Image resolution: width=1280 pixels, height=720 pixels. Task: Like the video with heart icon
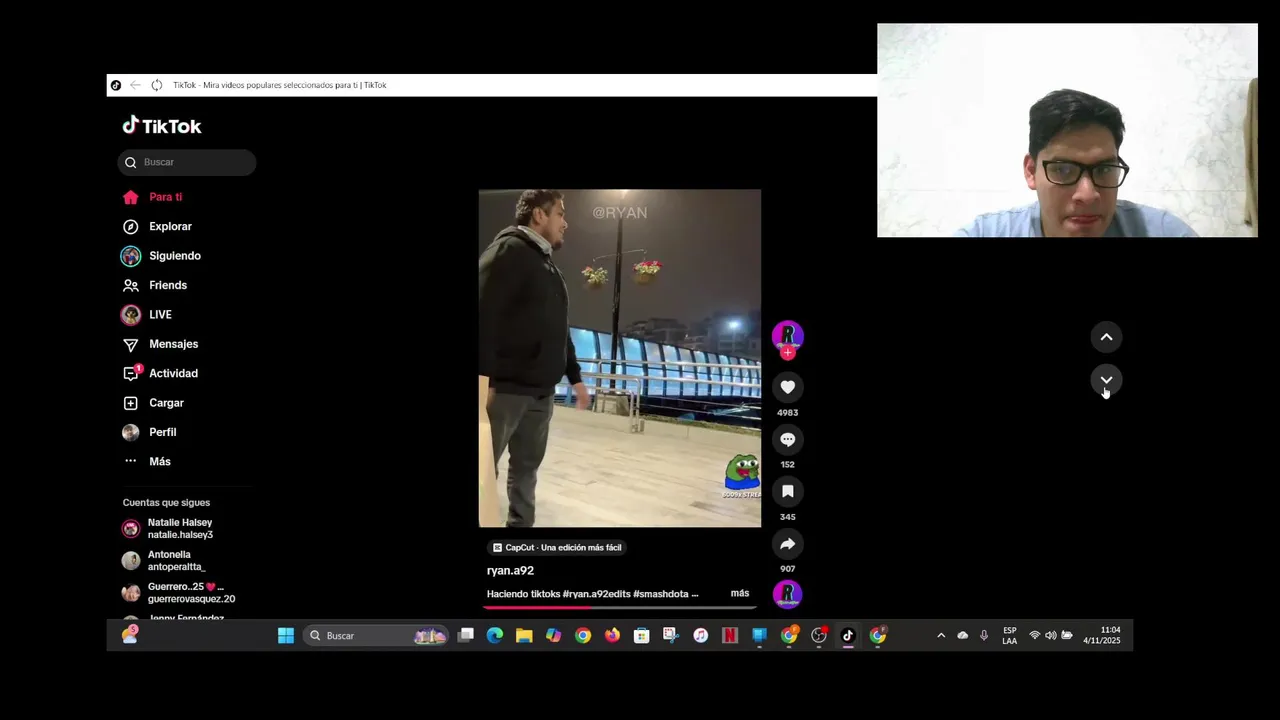click(x=788, y=387)
